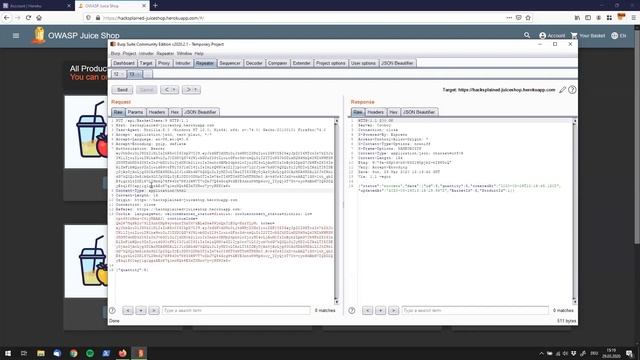Open Repeater help via the question mark near Target
This screenshot has width=640, height=360.
[x=572, y=90]
